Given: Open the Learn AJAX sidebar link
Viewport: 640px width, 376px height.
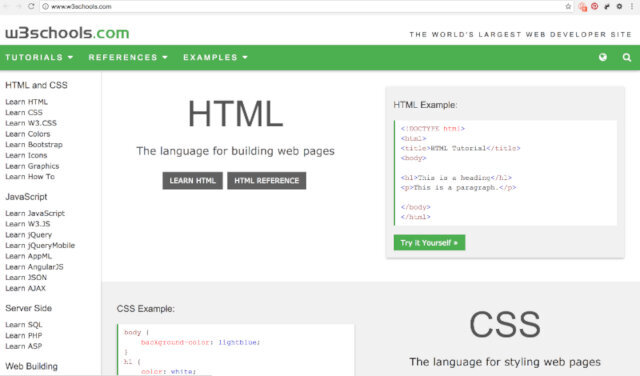Looking at the screenshot, I should [25, 288].
